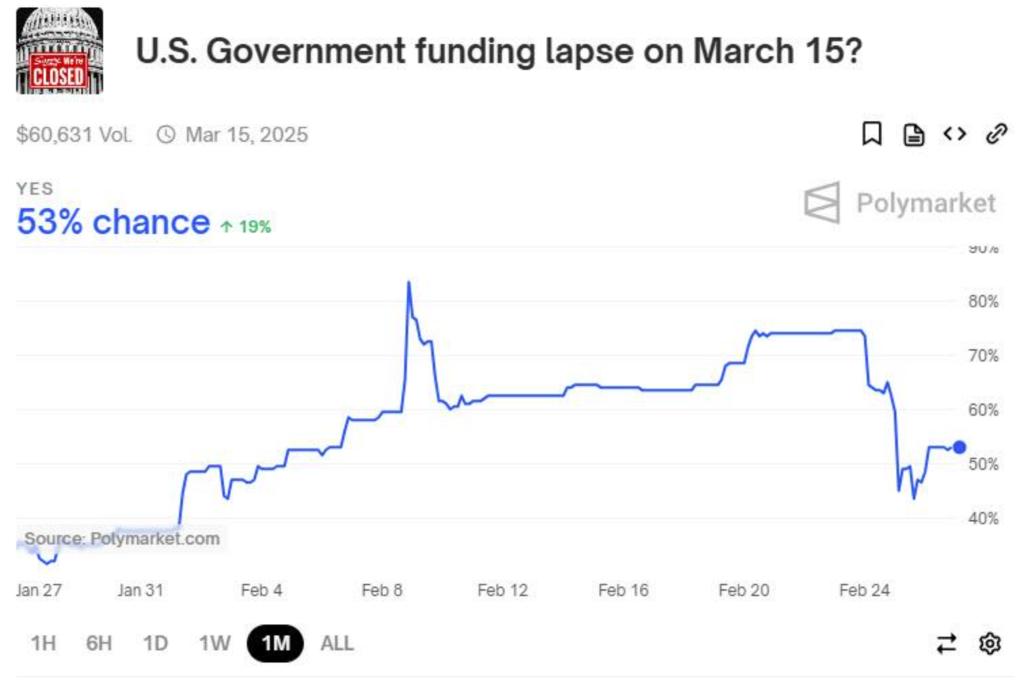The width and height of the screenshot is (1024, 682).
Task: Click the Polymarket logo watermark
Action: [900, 203]
